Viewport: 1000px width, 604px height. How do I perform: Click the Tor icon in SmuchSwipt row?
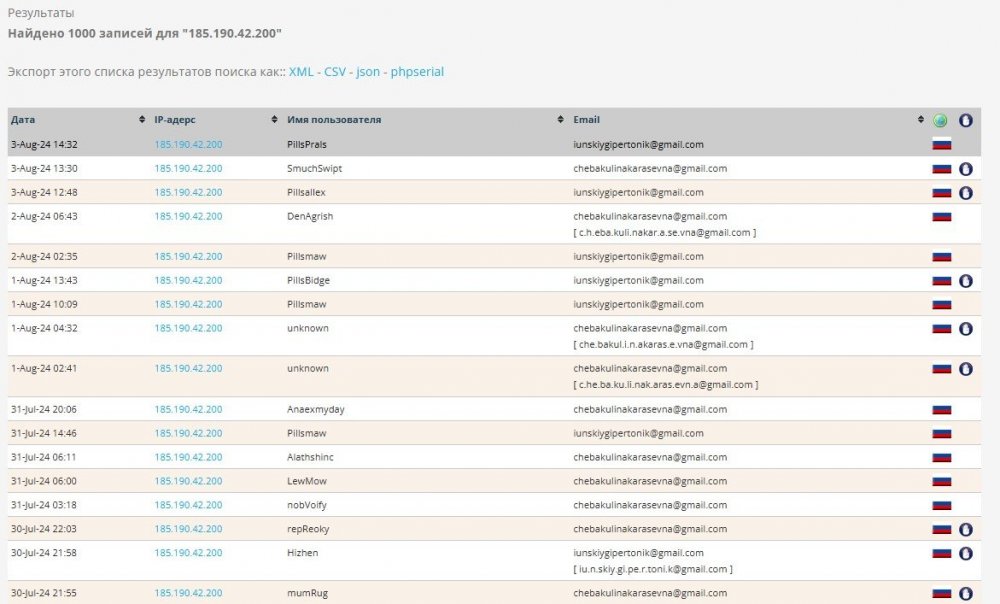[x=966, y=169]
